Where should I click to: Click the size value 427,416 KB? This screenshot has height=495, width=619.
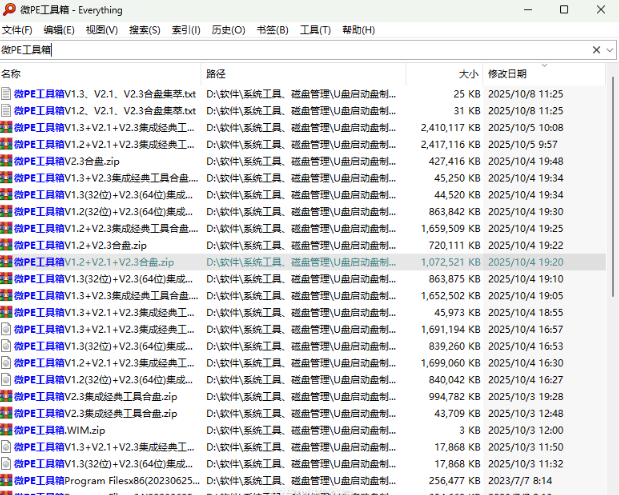tap(454, 161)
